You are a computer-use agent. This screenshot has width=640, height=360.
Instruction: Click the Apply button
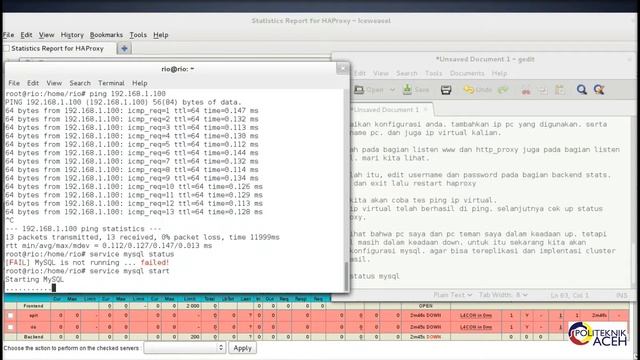[x=242, y=348]
